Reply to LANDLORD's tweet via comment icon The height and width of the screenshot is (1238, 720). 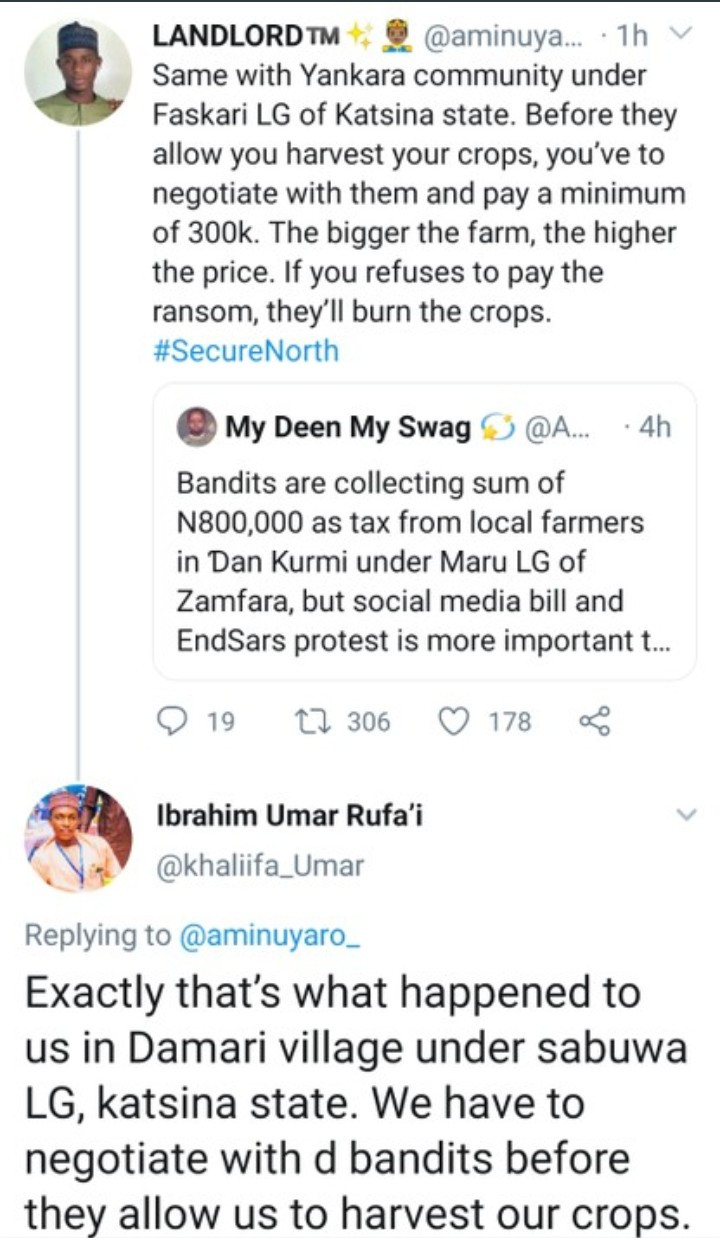click(x=174, y=721)
